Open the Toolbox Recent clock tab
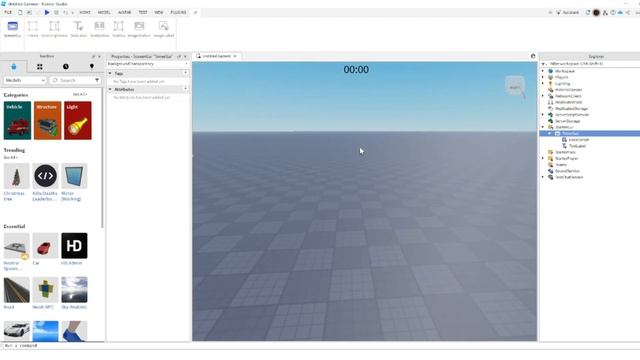Image resolution: width=640 pixels, height=360 pixels. (x=66, y=67)
